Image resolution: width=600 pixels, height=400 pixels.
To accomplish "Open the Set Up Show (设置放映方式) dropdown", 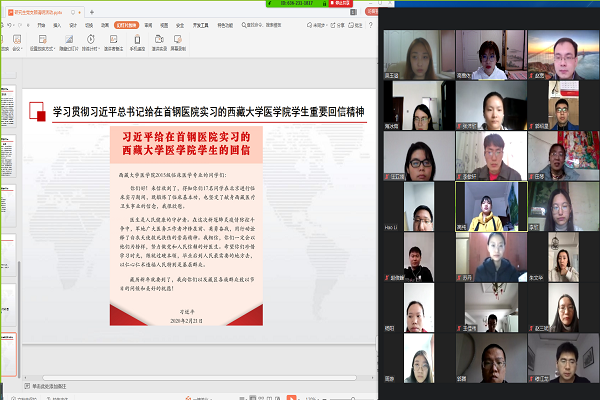I will tap(46, 47).
